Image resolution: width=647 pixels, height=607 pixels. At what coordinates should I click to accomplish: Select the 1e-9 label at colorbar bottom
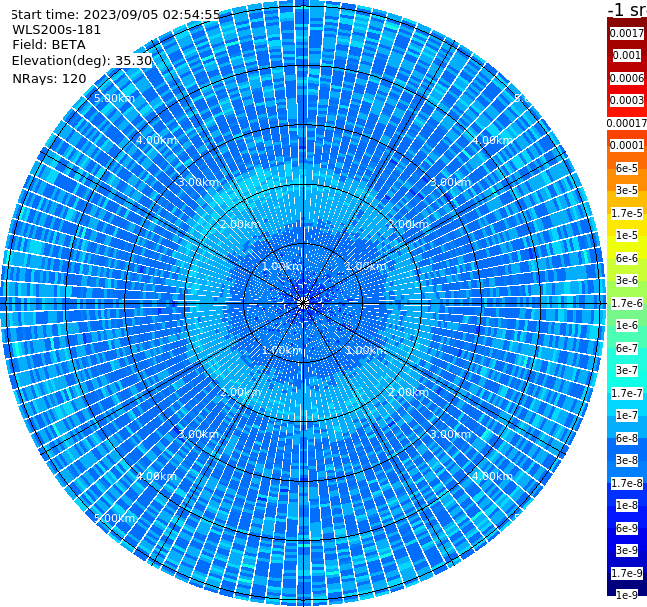(x=627, y=595)
